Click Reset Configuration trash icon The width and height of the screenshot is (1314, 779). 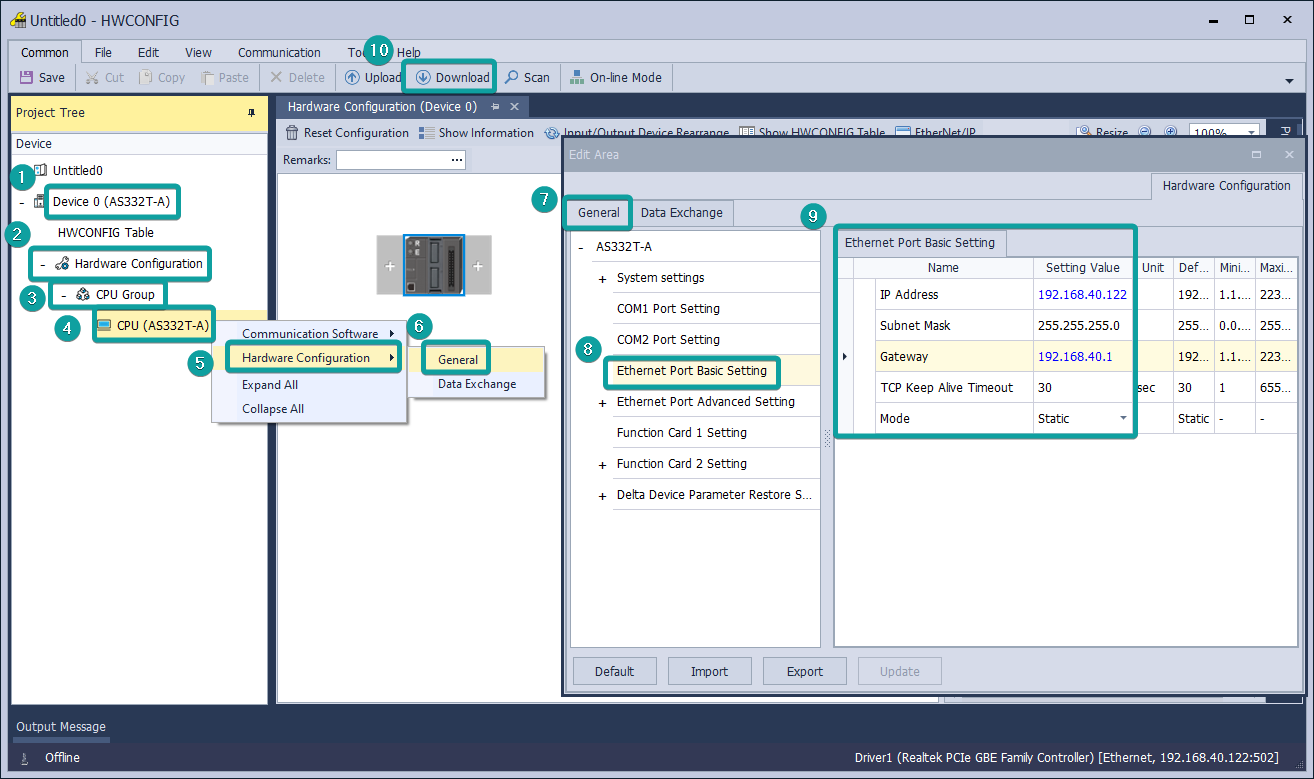pos(292,133)
